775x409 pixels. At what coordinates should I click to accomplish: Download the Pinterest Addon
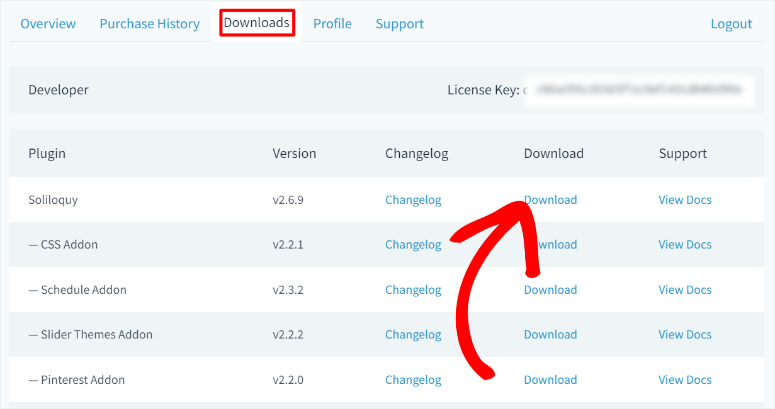click(x=551, y=380)
